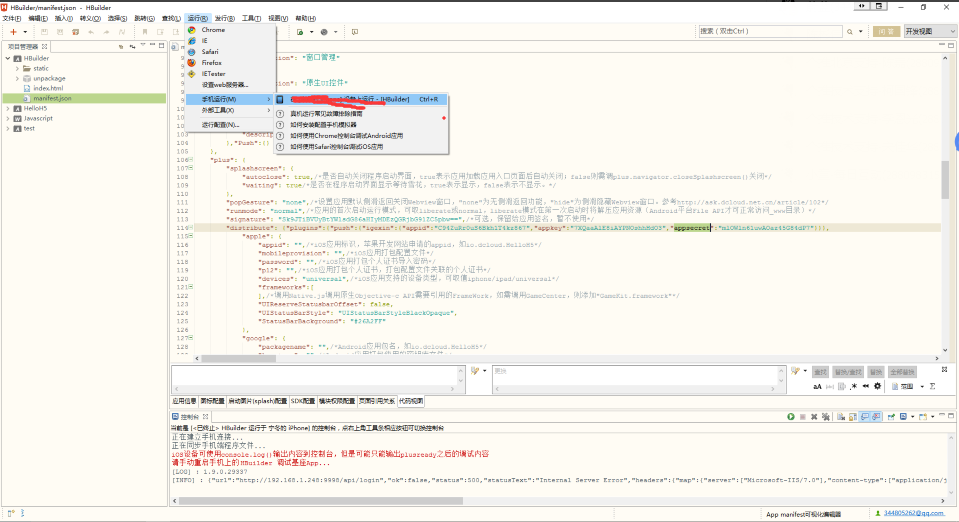Open Safari控制台调试iOS应用 help entry
Image resolution: width=959 pixels, height=522 pixels.
coord(361,146)
